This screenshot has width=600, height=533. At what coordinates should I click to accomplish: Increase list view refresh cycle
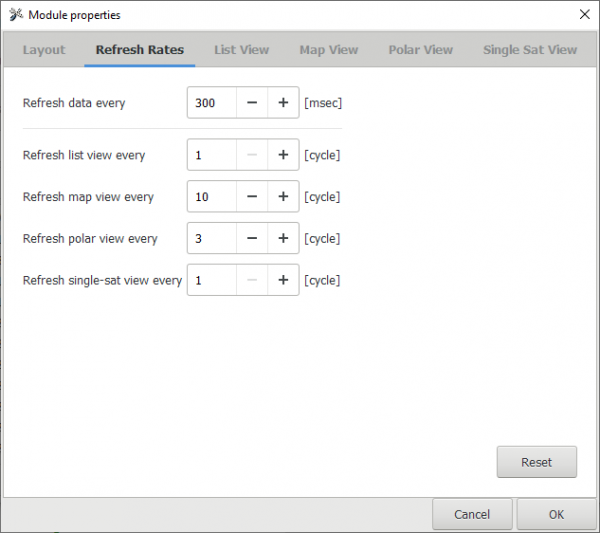pyautogui.click(x=283, y=155)
